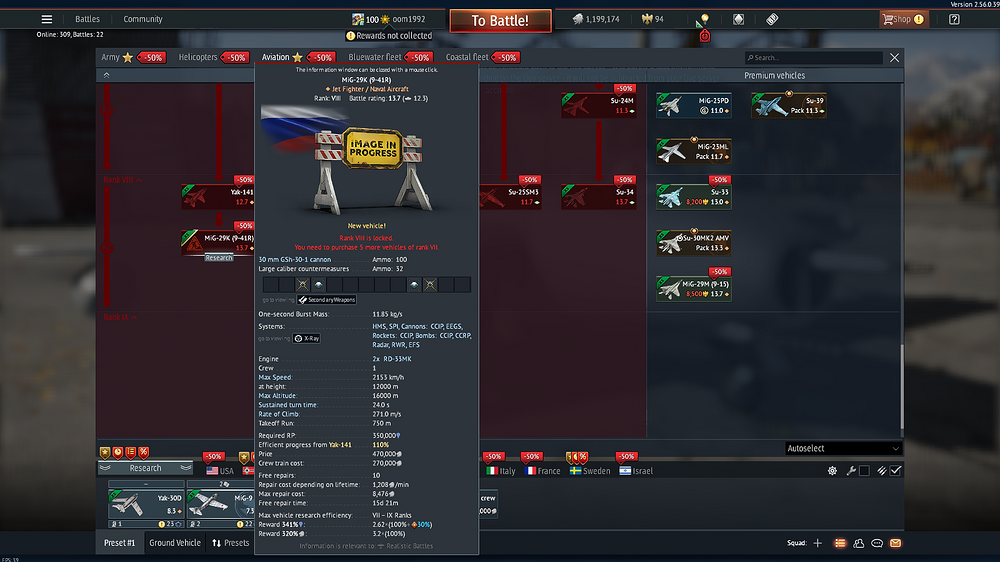This screenshot has height=562, width=1000.
Task: Open the chat speech bubble icon
Action: point(877,543)
